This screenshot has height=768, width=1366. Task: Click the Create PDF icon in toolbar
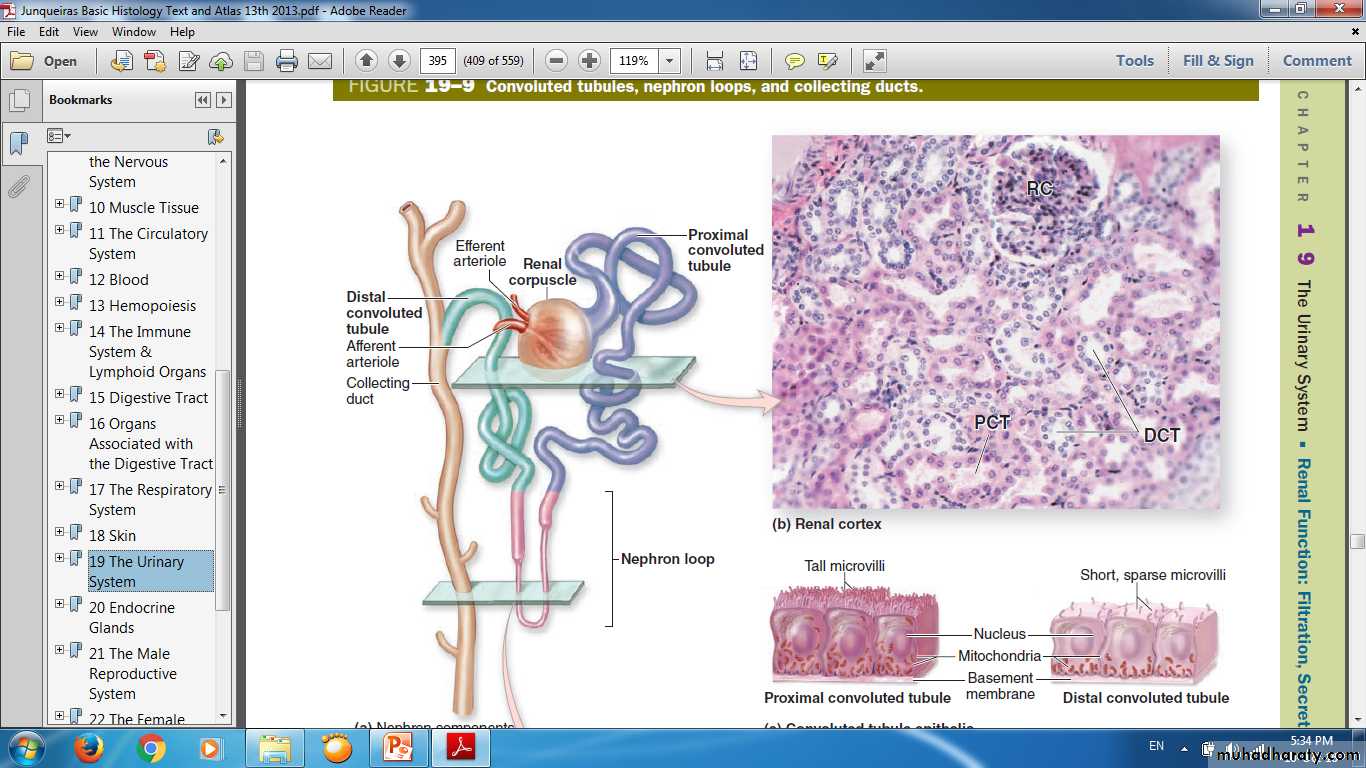coord(155,61)
